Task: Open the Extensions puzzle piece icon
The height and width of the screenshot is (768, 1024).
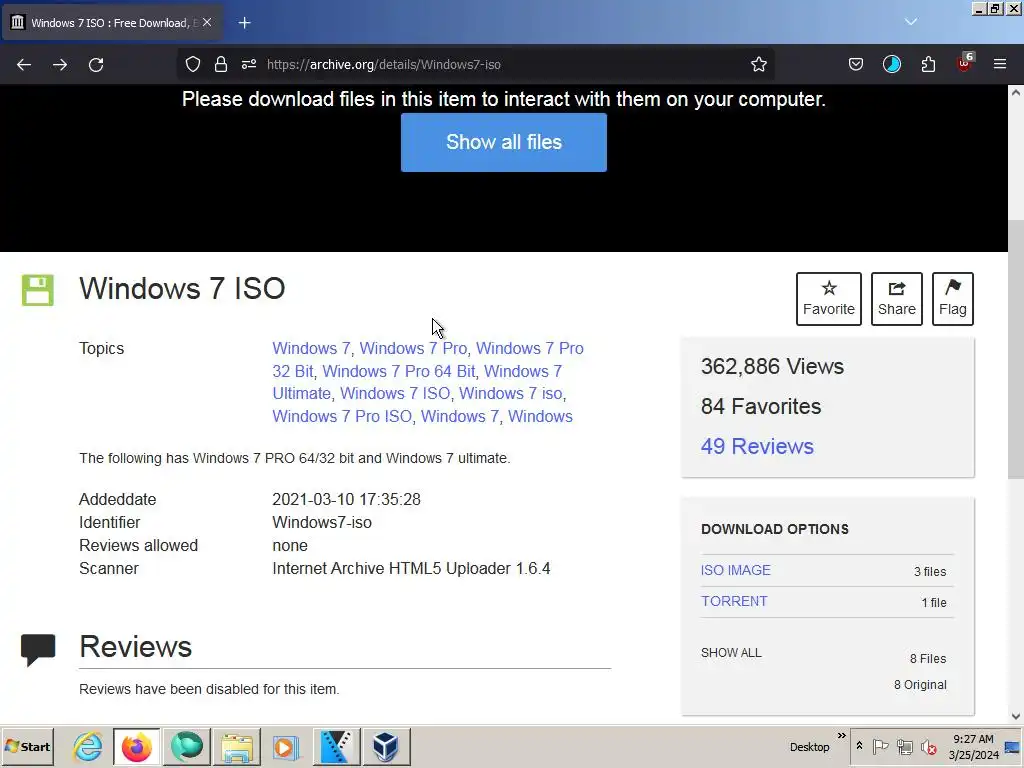Action: [x=928, y=64]
